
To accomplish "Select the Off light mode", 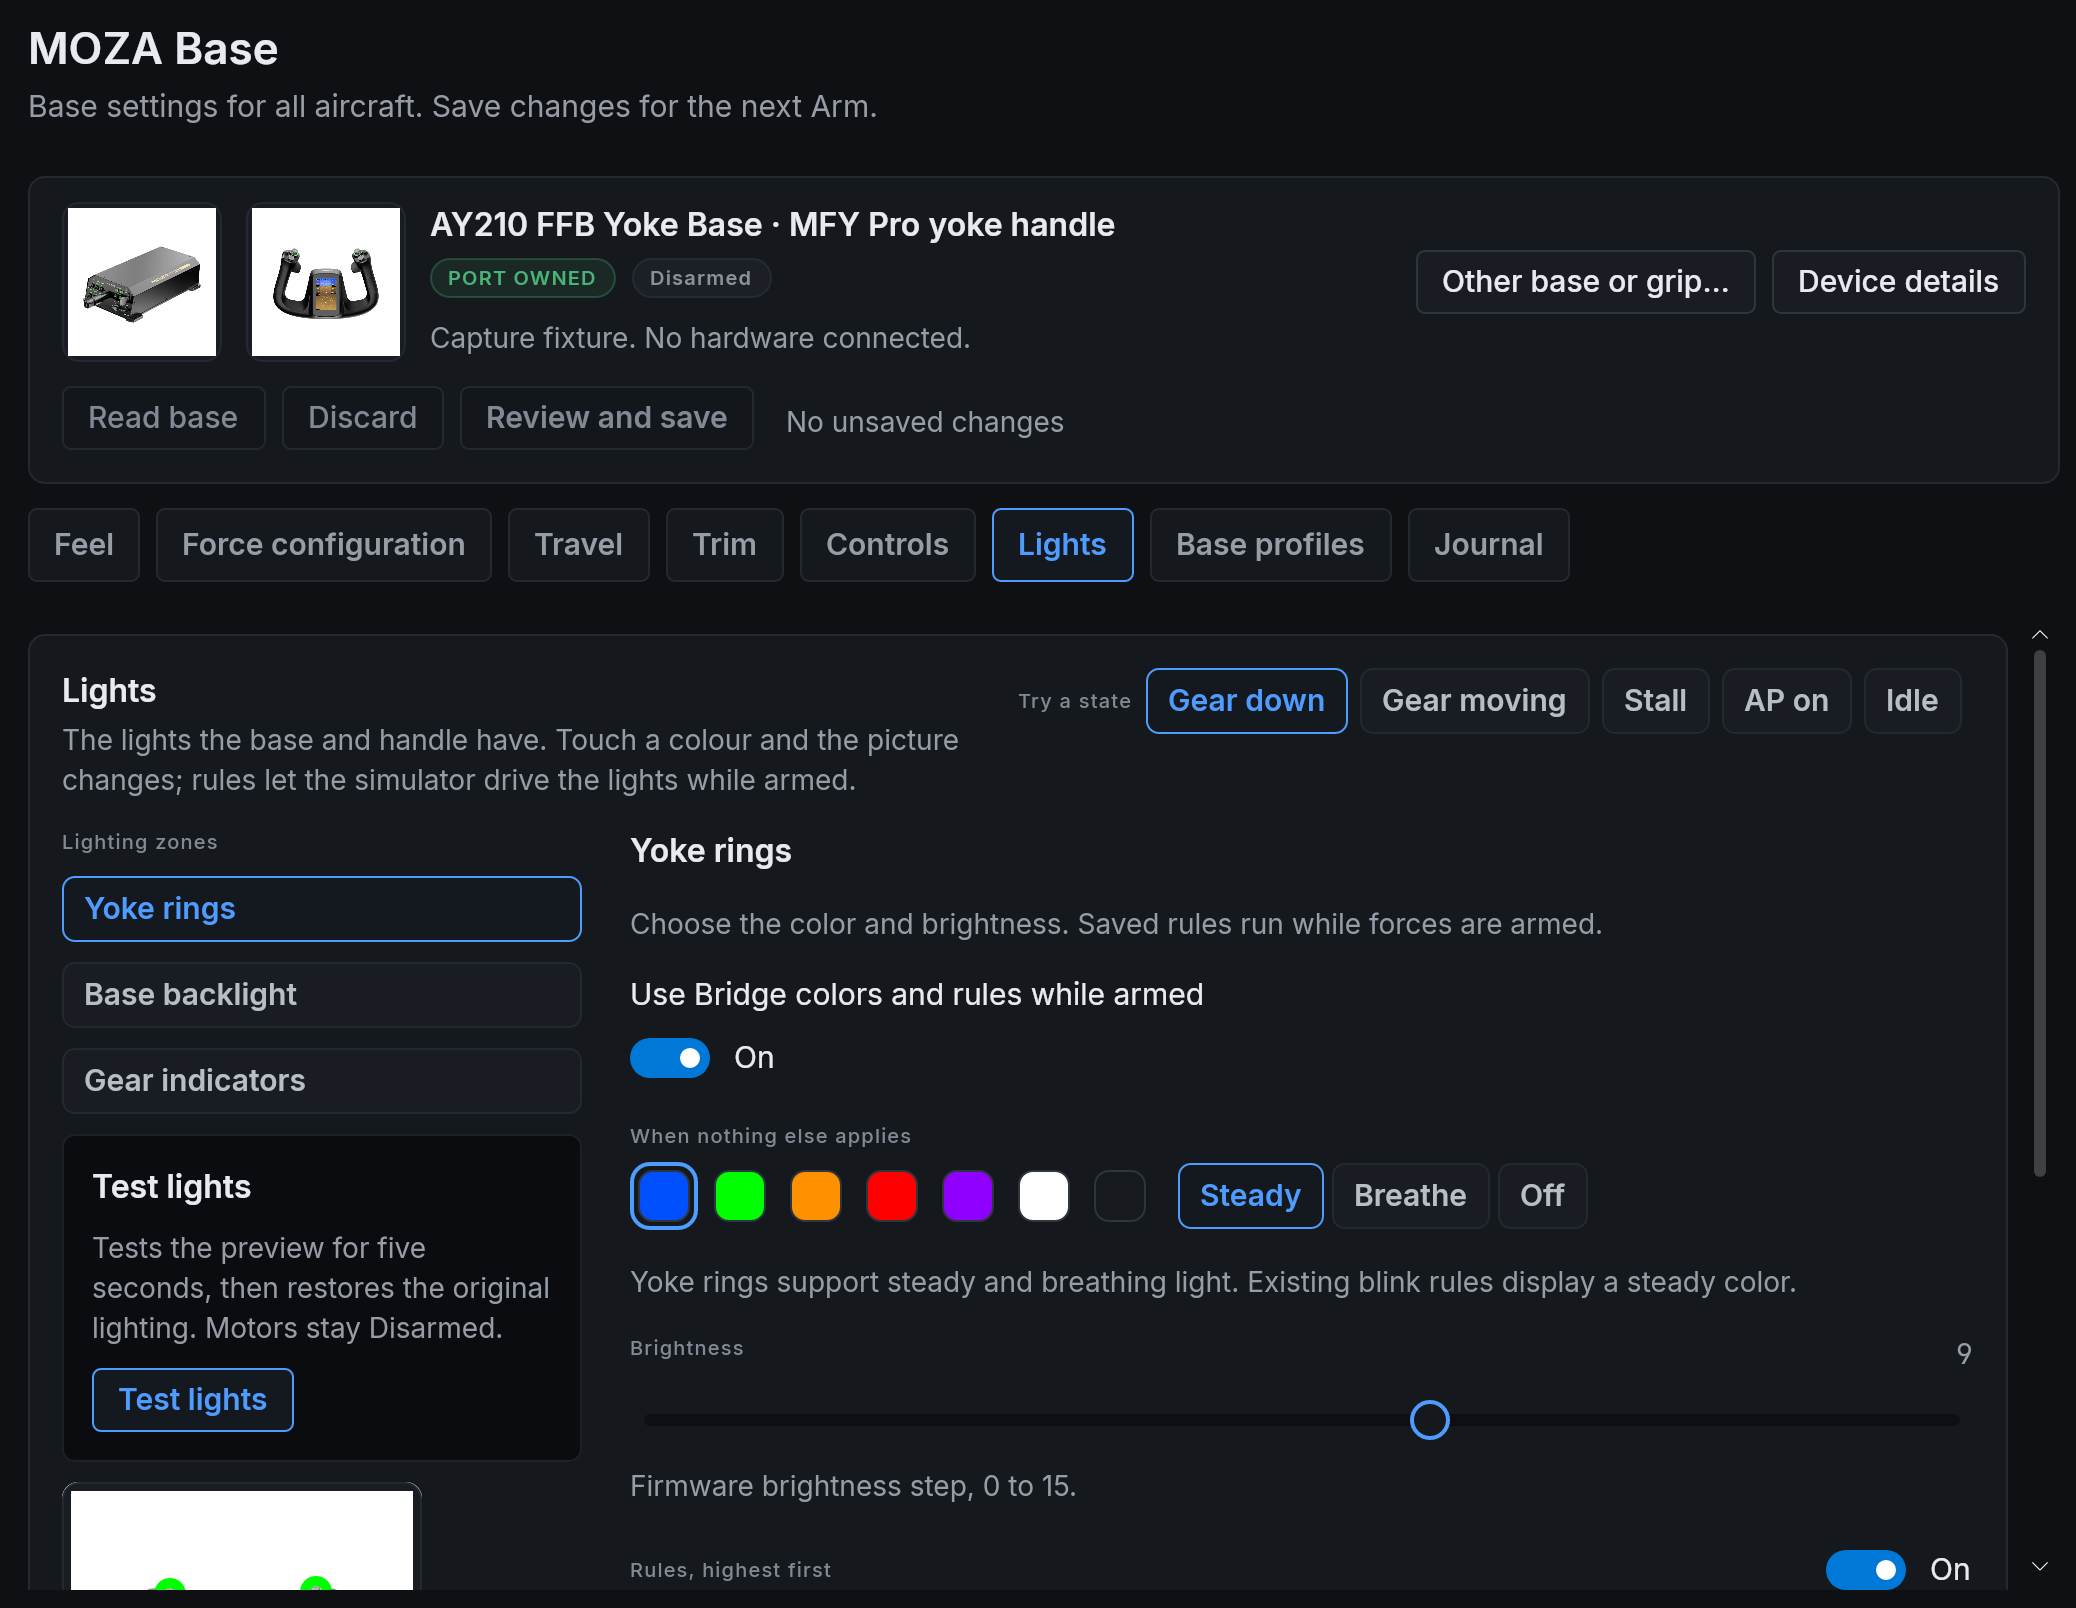I will tap(1542, 1196).
